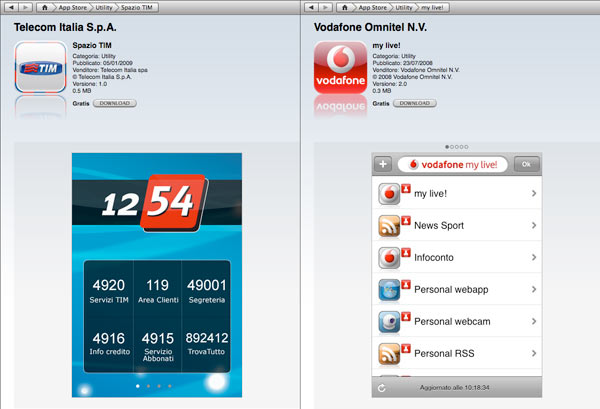Open home in the my live! window
Screen dimensions: 600x409
tap(344, 7)
